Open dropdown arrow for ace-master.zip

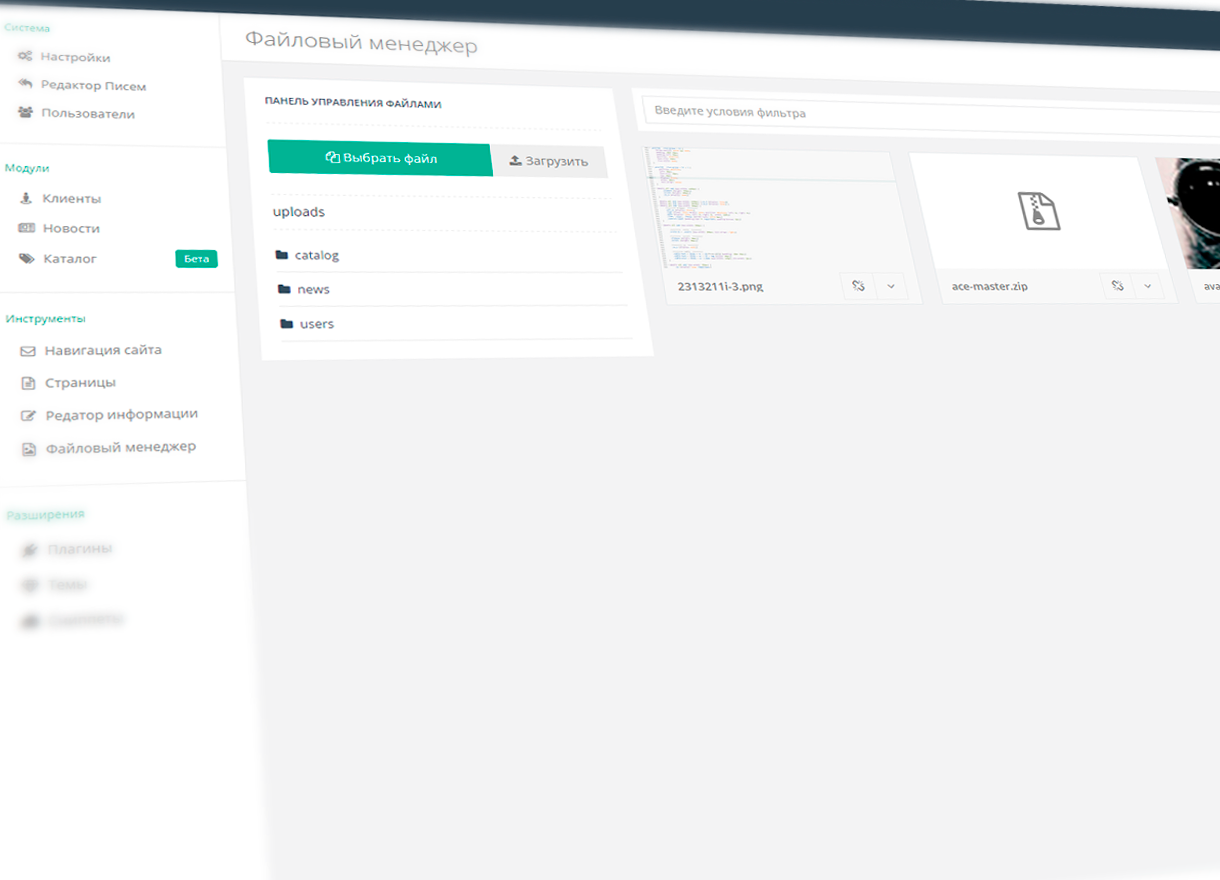tap(1148, 287)
